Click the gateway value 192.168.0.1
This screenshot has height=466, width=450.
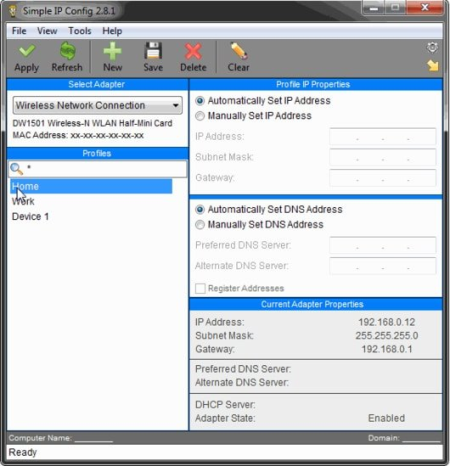(x=387, y=349)
